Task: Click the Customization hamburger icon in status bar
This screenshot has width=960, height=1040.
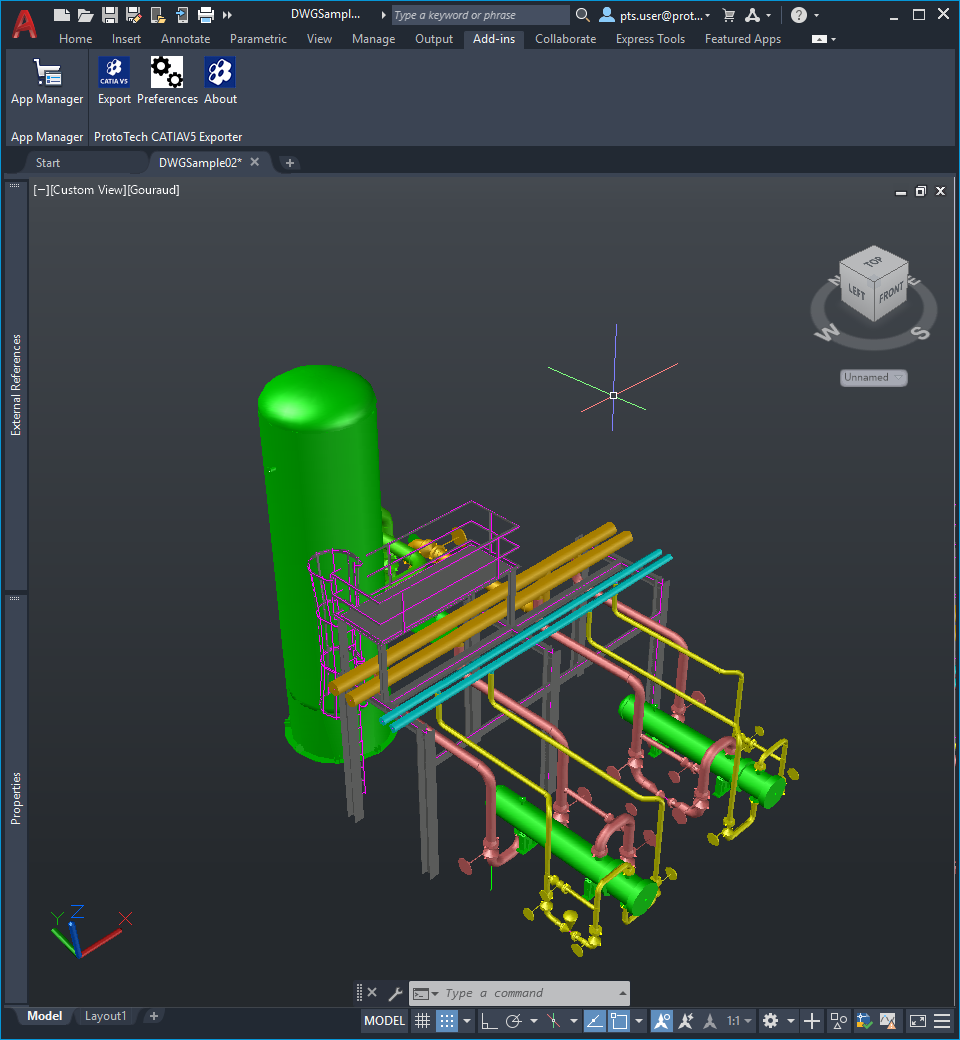Action: (x=941, y=1021)
